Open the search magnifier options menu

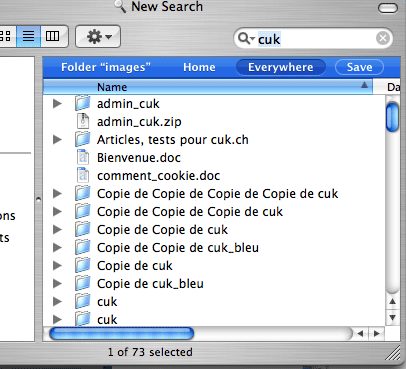point(247,38)
